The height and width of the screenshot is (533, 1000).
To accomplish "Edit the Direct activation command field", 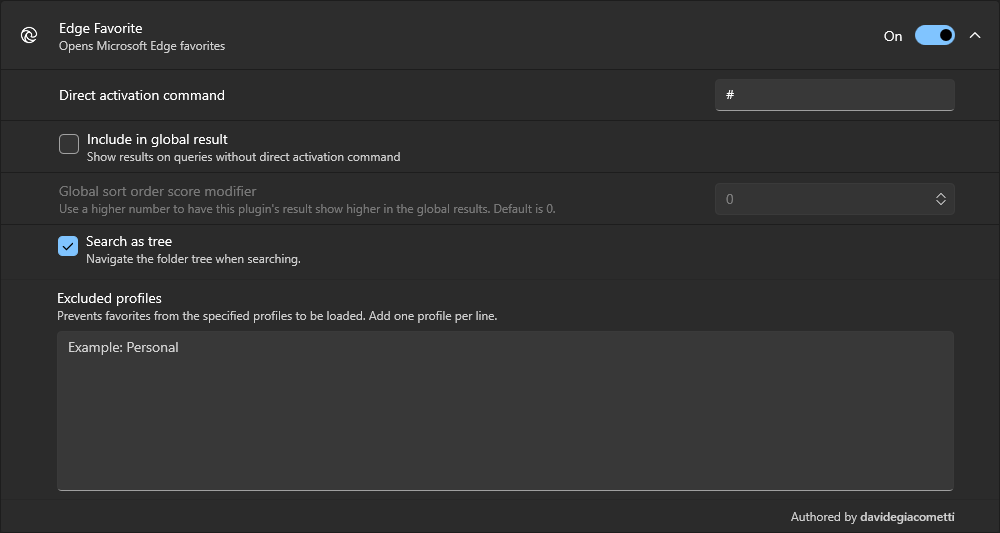I will click(x=834, y=95).
